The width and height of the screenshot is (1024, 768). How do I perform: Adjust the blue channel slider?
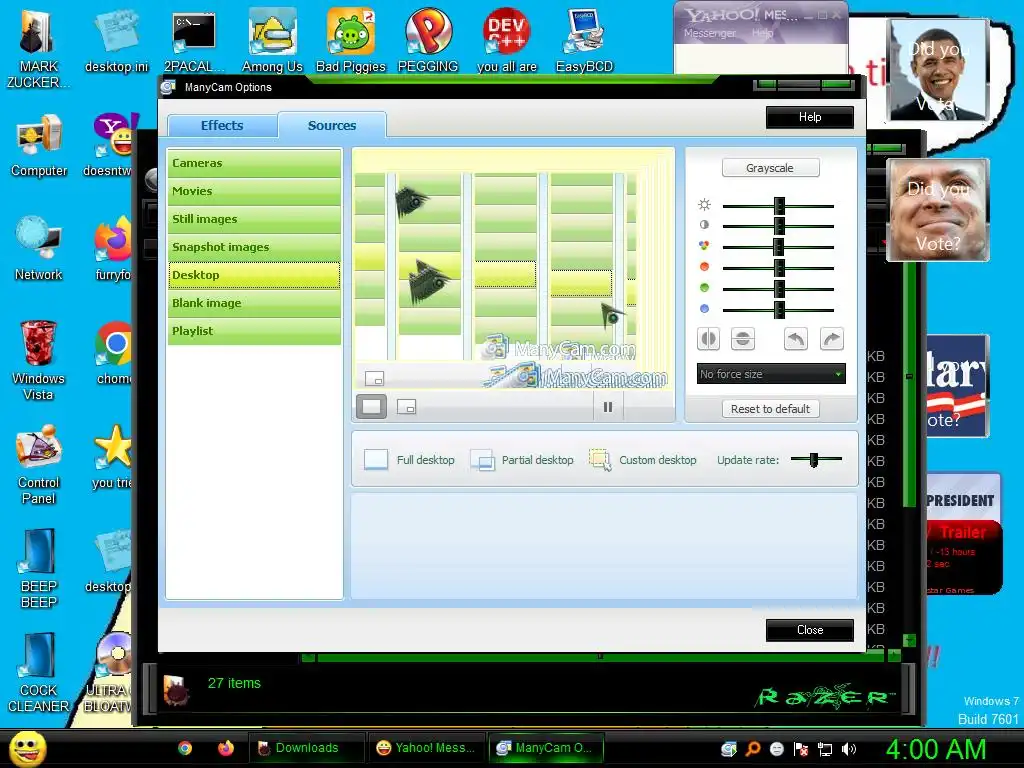click(778, 310)
